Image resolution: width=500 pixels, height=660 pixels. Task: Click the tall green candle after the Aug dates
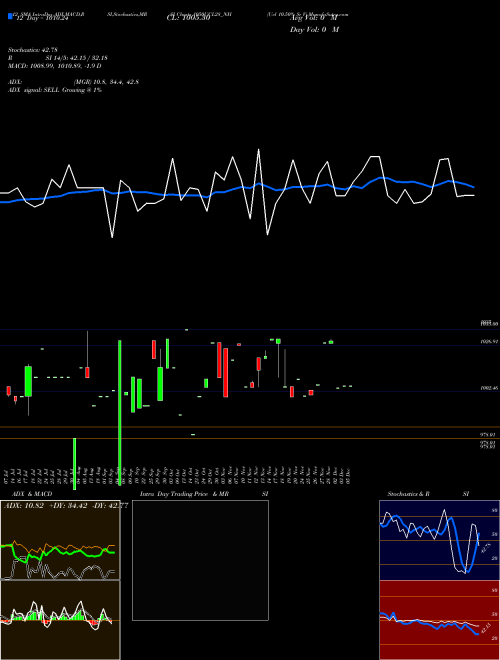(120, 412)
